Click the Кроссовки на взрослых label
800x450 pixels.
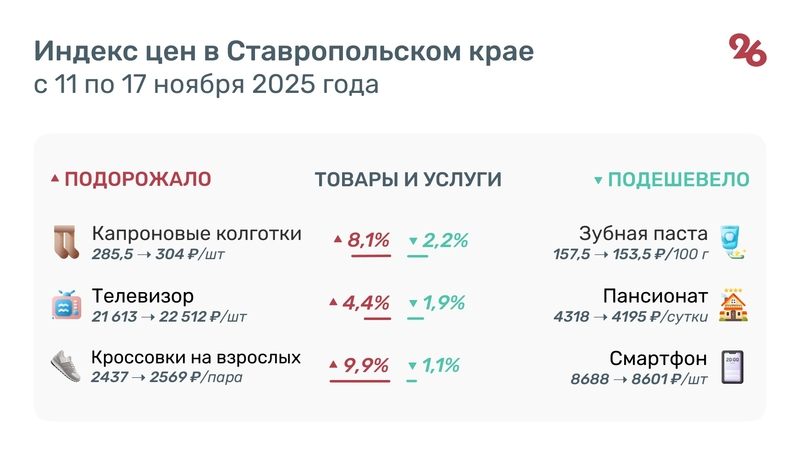[196, 357]
